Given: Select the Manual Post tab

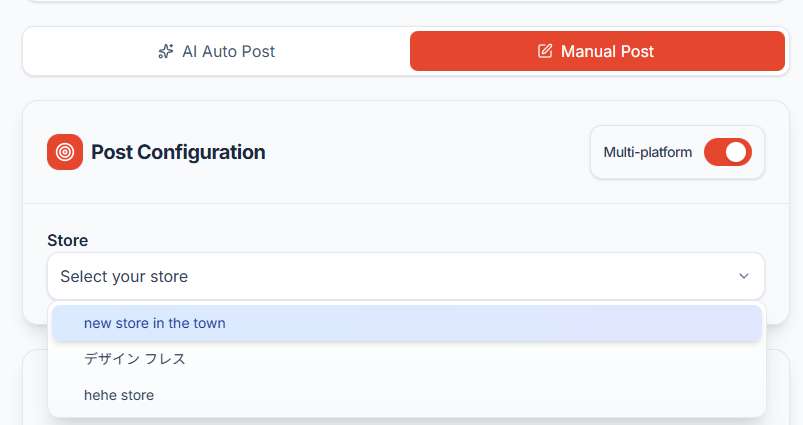Looking at the screenshot, I should tap(597, 51).
